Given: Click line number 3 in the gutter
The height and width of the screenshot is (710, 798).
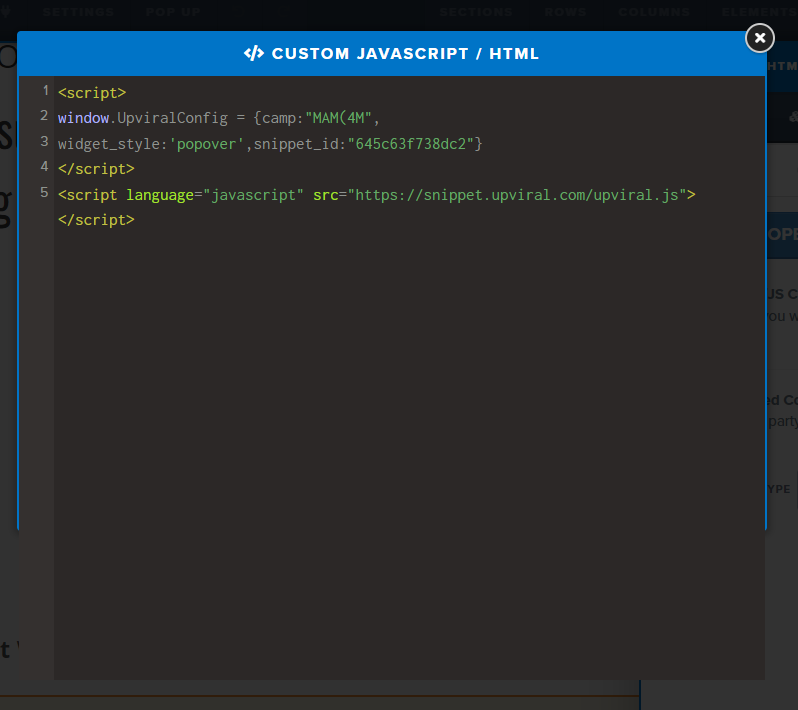Looking at the screenshot, I should click(x=44, y=141).
